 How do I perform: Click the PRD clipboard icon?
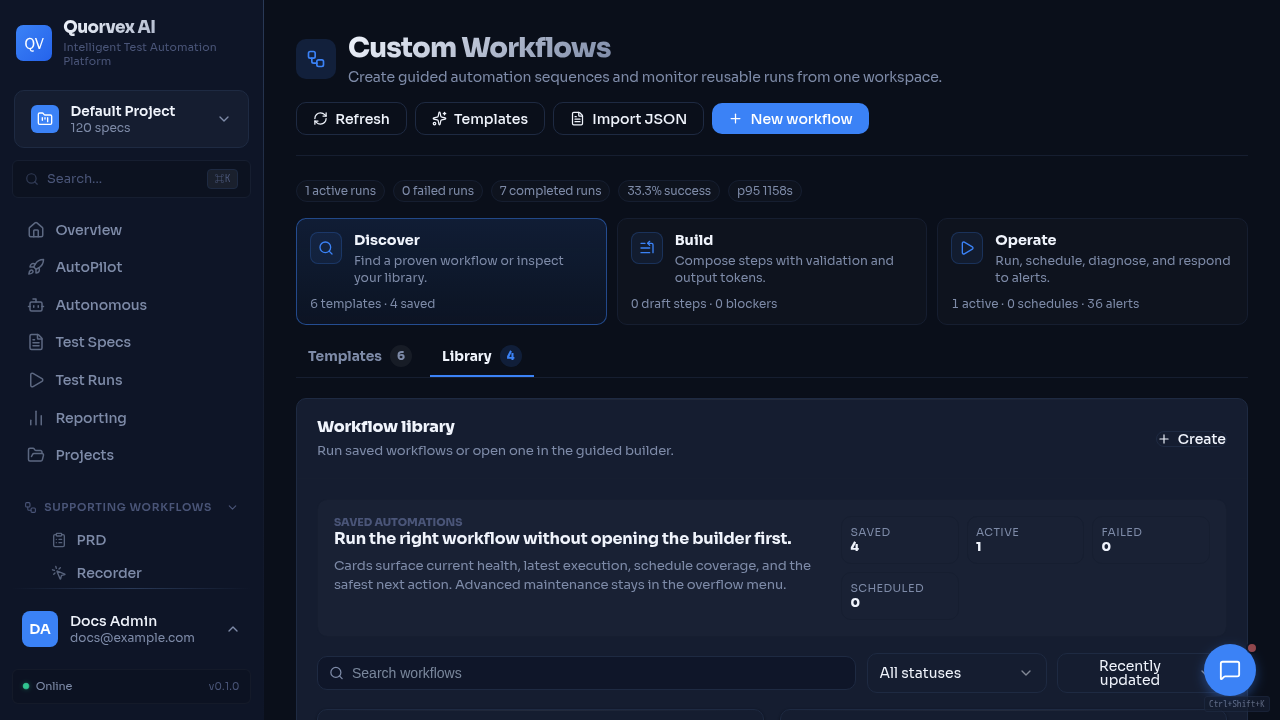click(x=59, y=540)
